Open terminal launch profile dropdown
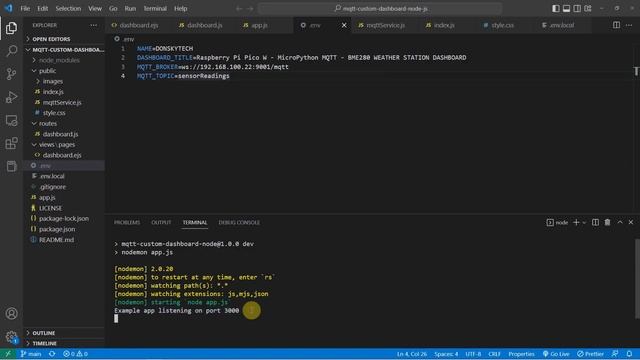This screenshot has width=640, height=360. tap(584, 222)
